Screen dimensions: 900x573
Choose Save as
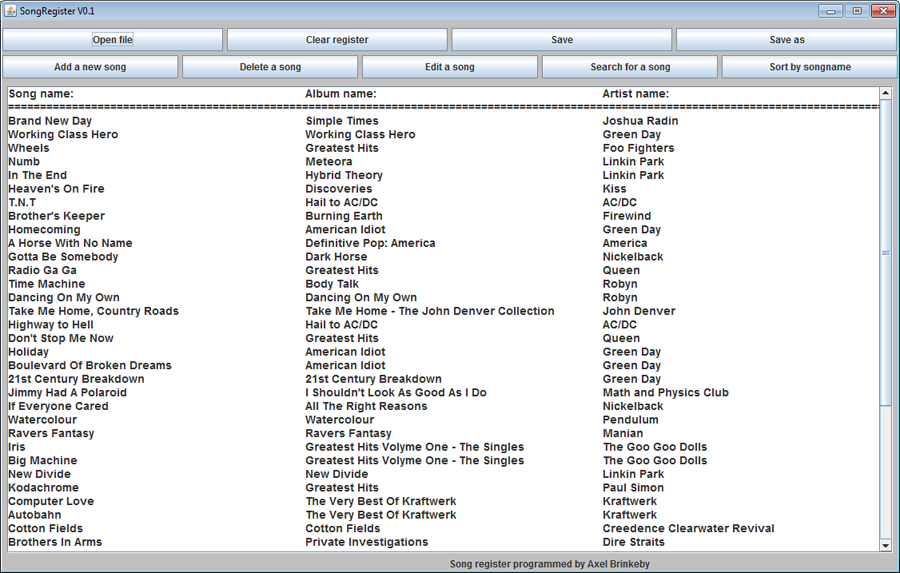(787, 40)
